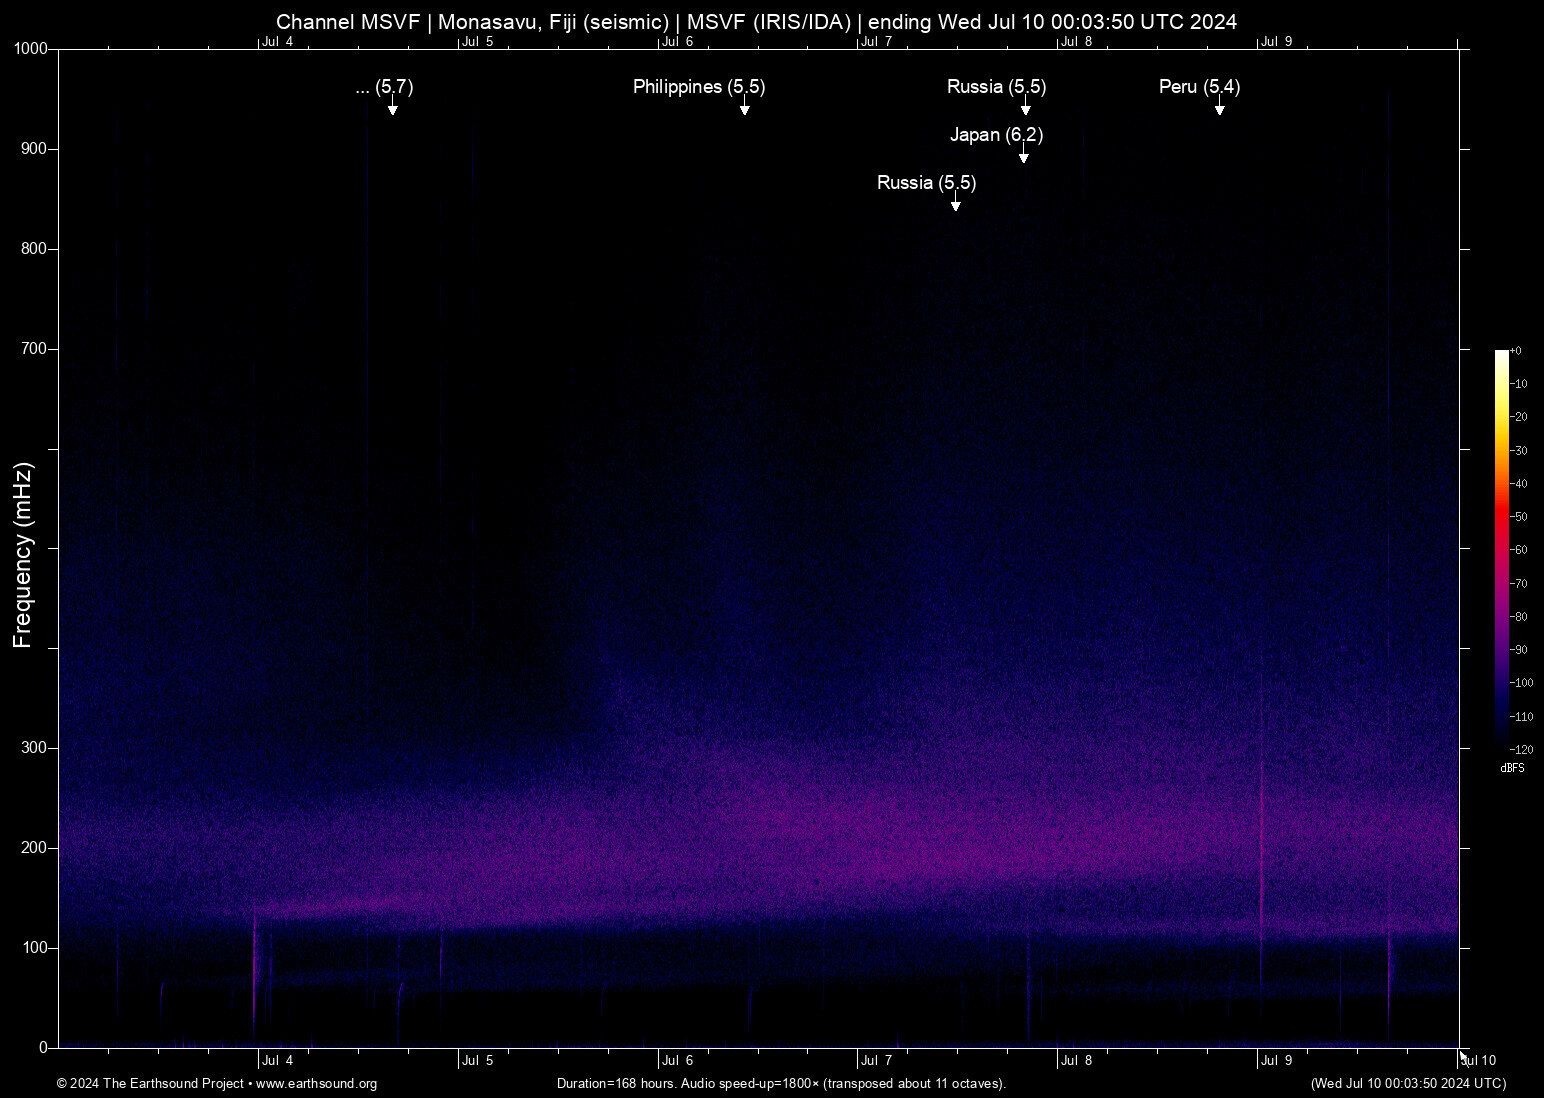Select the Japan (6.2) earthquake label
Viewport: 1544px width, 1098px height.
pos(996,135)
